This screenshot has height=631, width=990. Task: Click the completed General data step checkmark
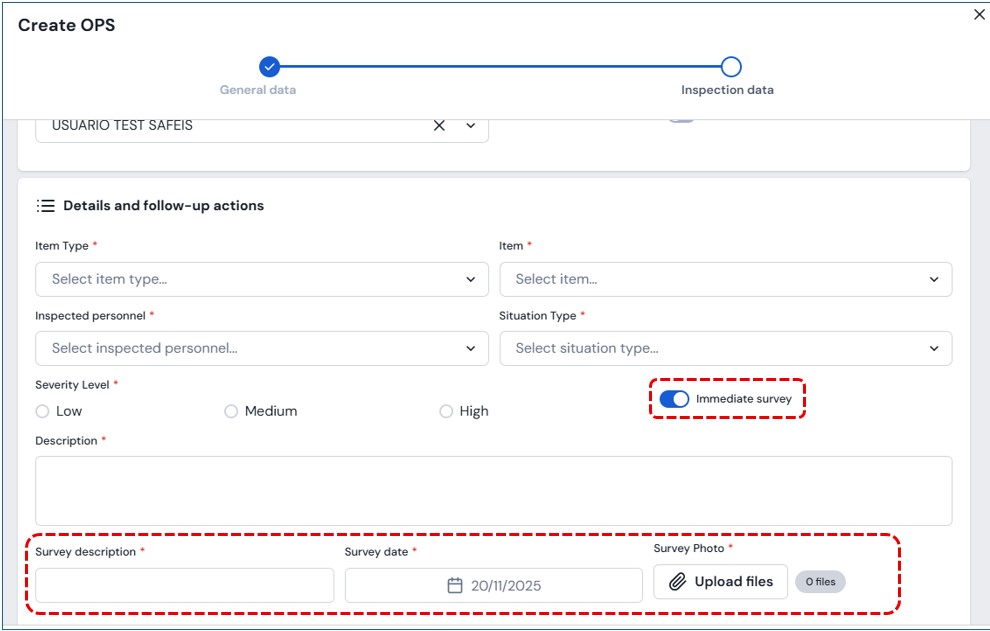(269, 67)
